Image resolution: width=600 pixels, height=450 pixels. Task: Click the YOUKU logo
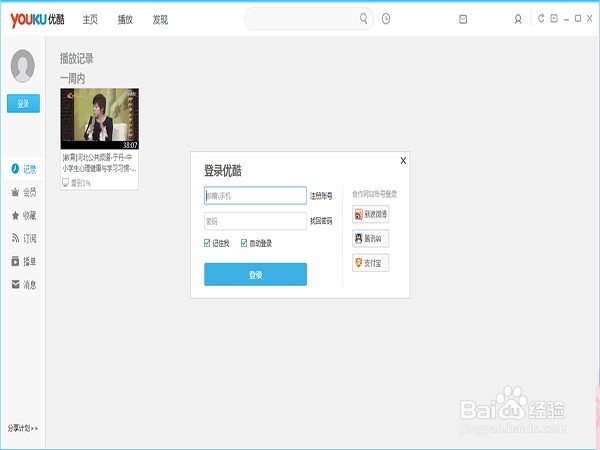pyautogui.click(x=37, y=20)
